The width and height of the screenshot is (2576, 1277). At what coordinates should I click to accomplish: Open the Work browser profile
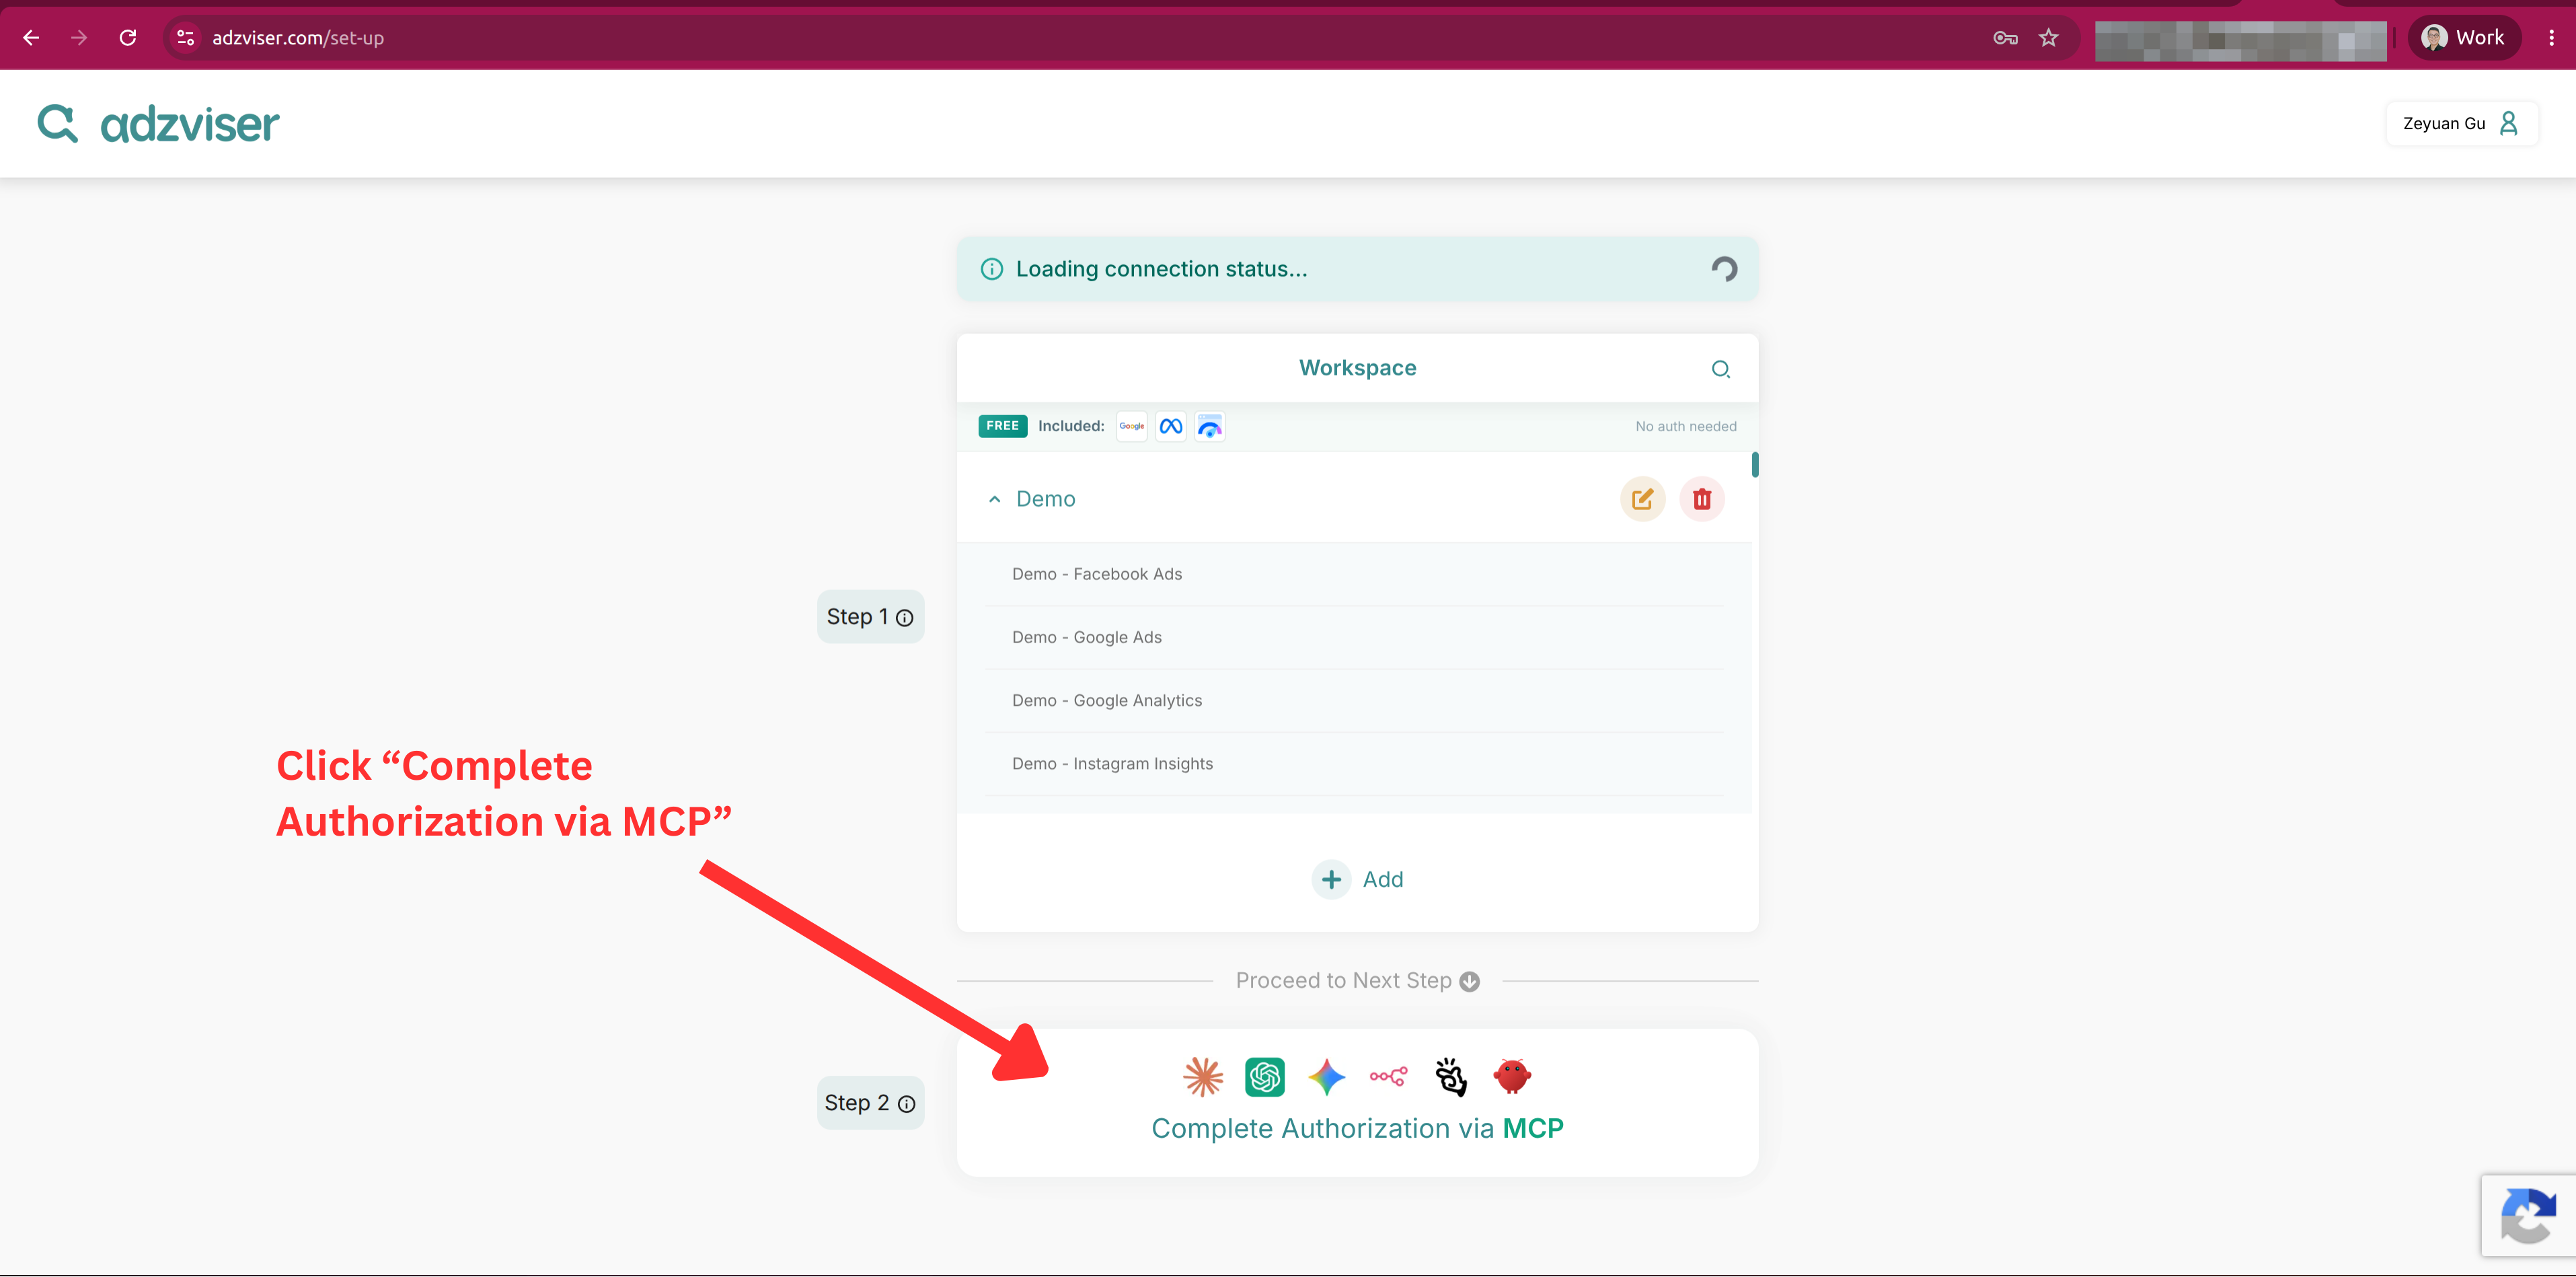pyautogui.click(x=2463, y=38)
